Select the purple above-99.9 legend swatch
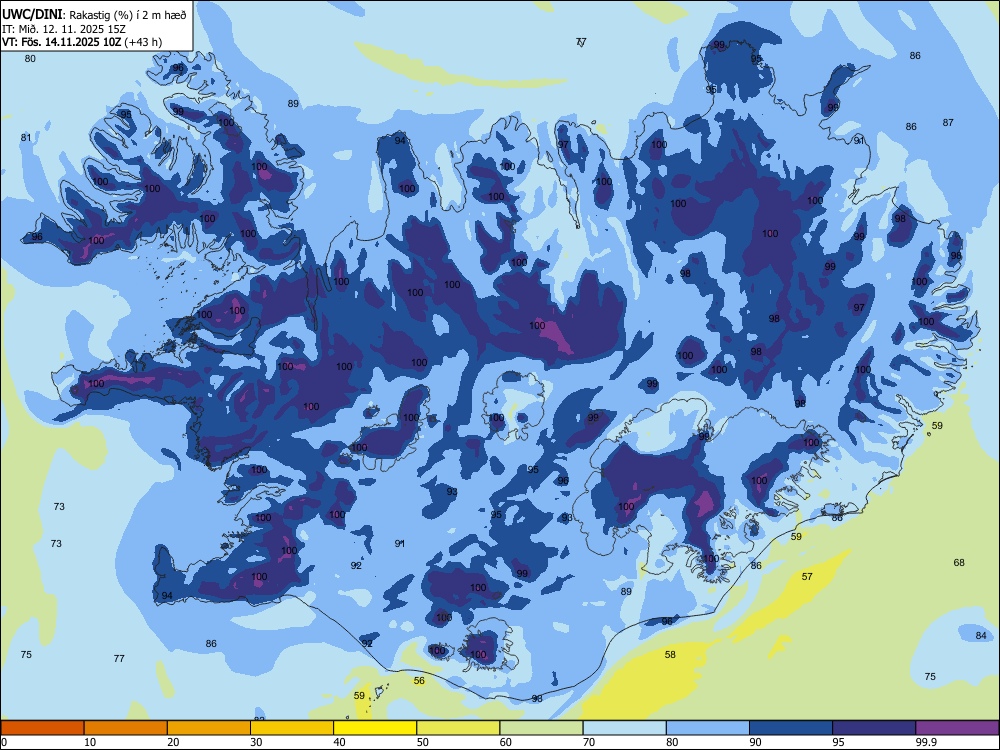This screenshot has height=750, width=1000. tap(957, 728)
